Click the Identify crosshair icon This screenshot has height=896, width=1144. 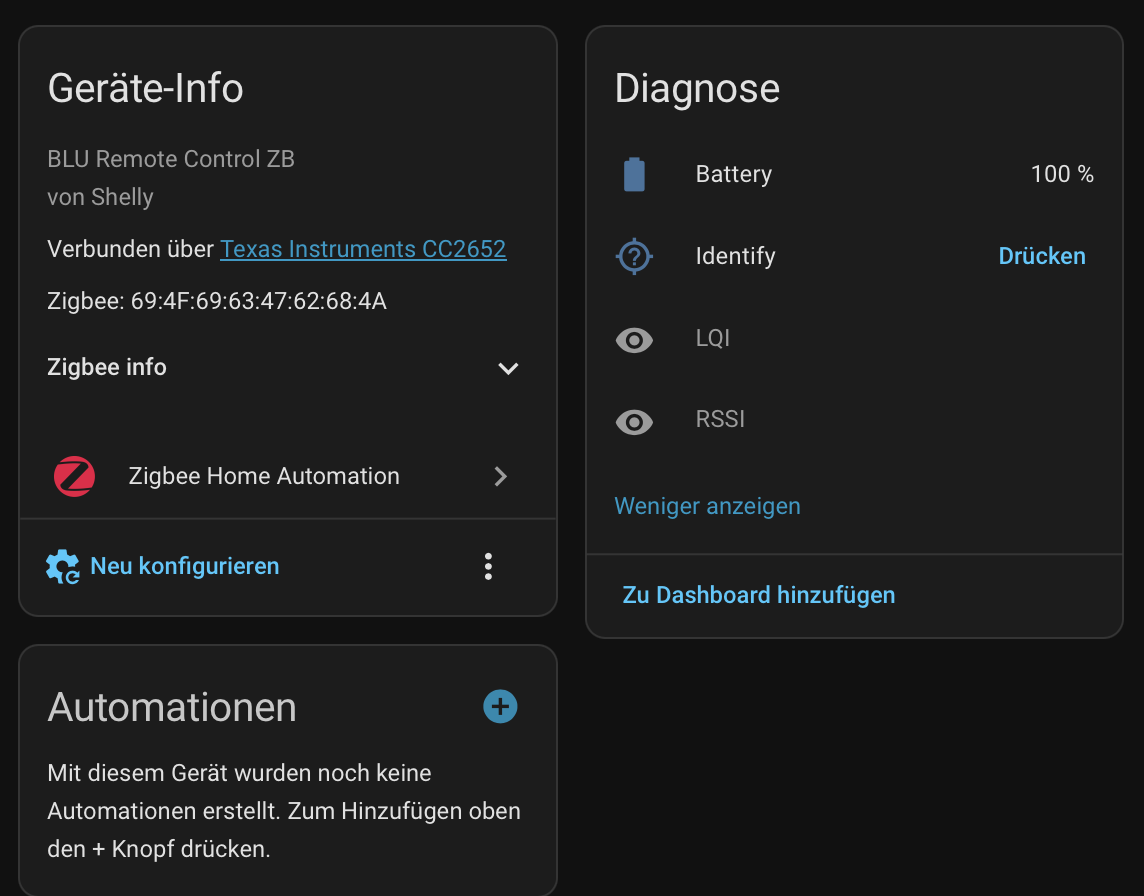click(634, 256)
